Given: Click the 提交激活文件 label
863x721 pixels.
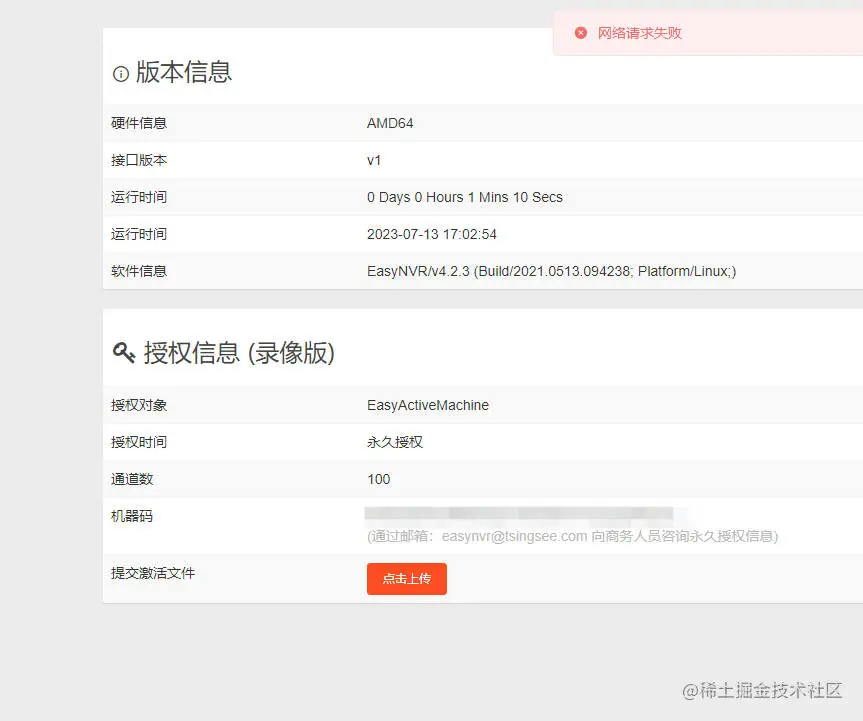Looking at the screenshot, I should pos(153,573).
